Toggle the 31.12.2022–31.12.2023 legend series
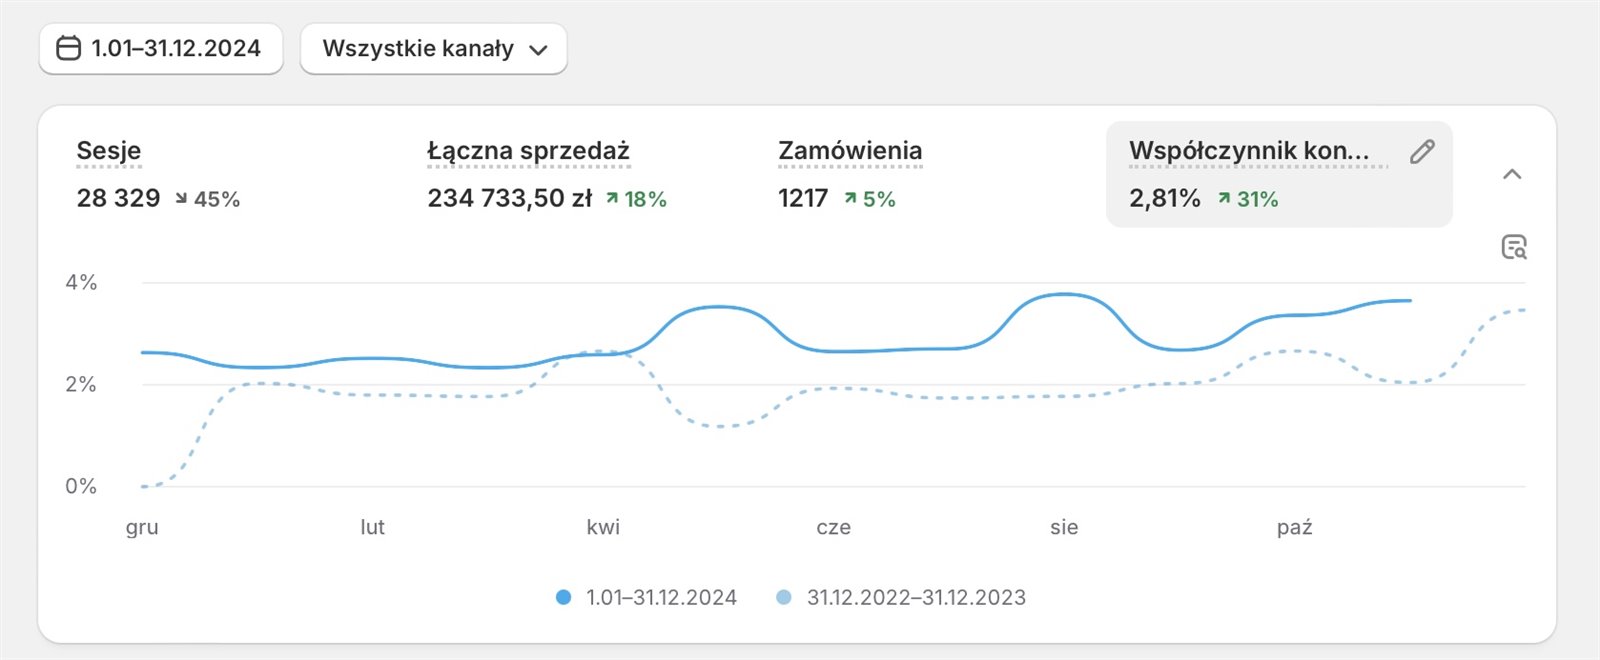Screen dimensions: 1600x660 (915, 597)
